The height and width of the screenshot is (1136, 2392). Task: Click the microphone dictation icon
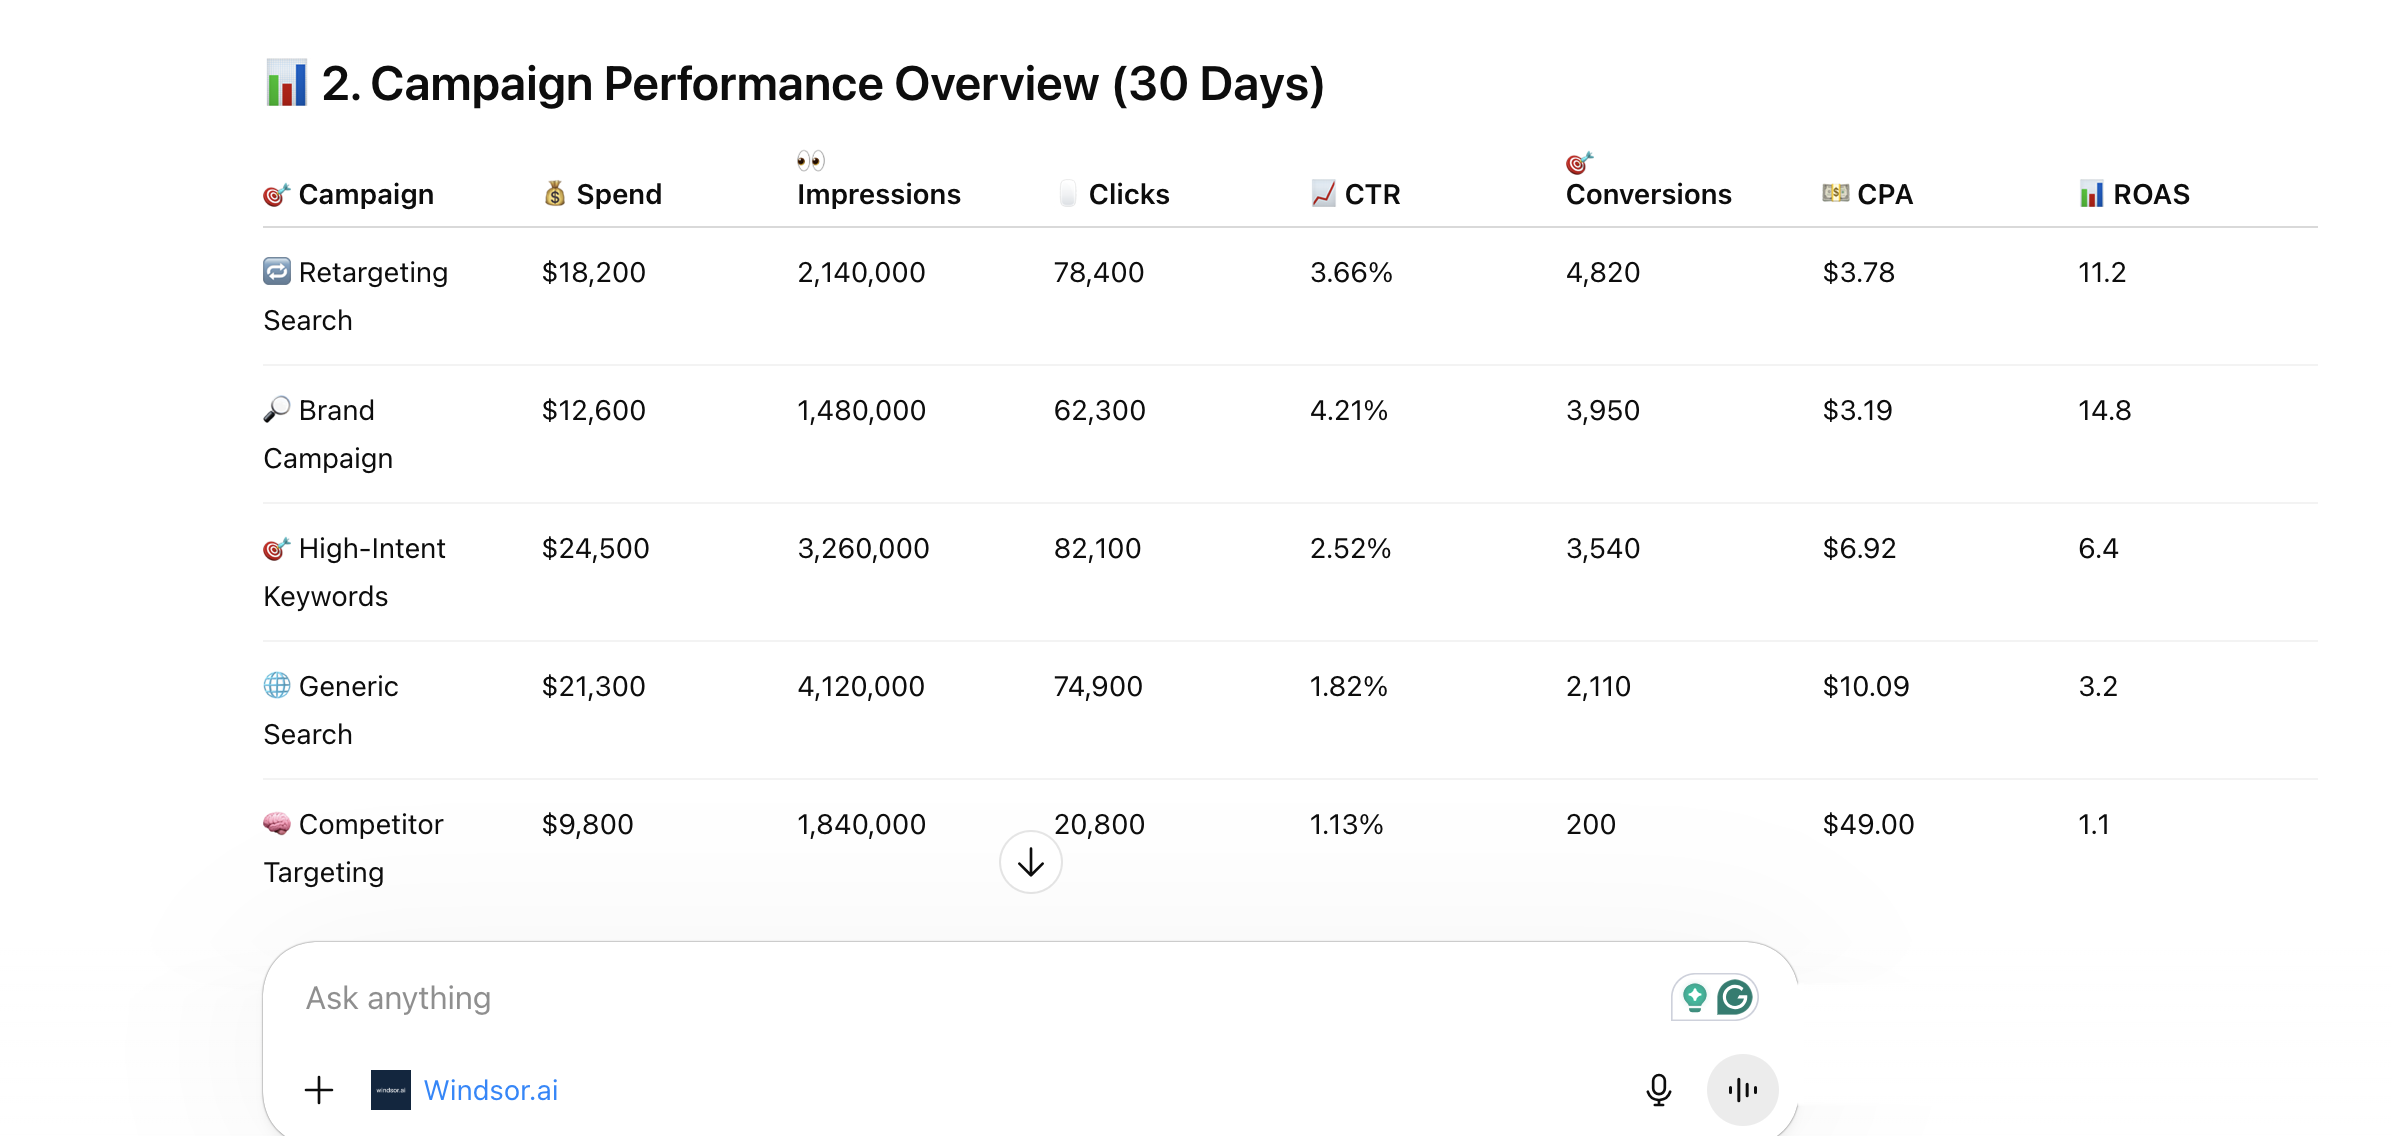1657,1090
